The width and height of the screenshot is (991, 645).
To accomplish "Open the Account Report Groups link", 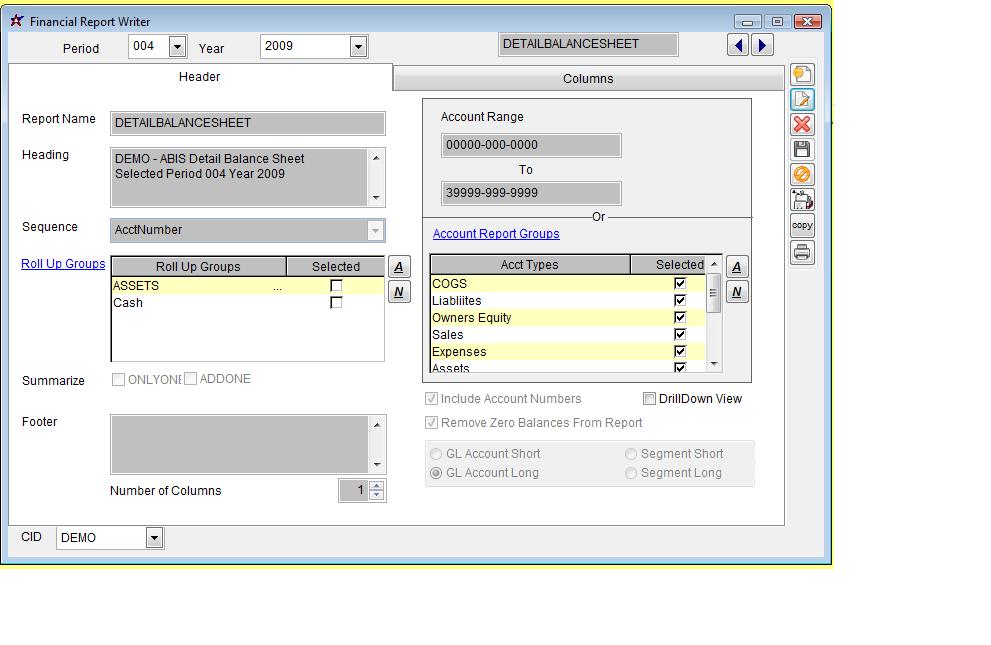I will [496, 234].
